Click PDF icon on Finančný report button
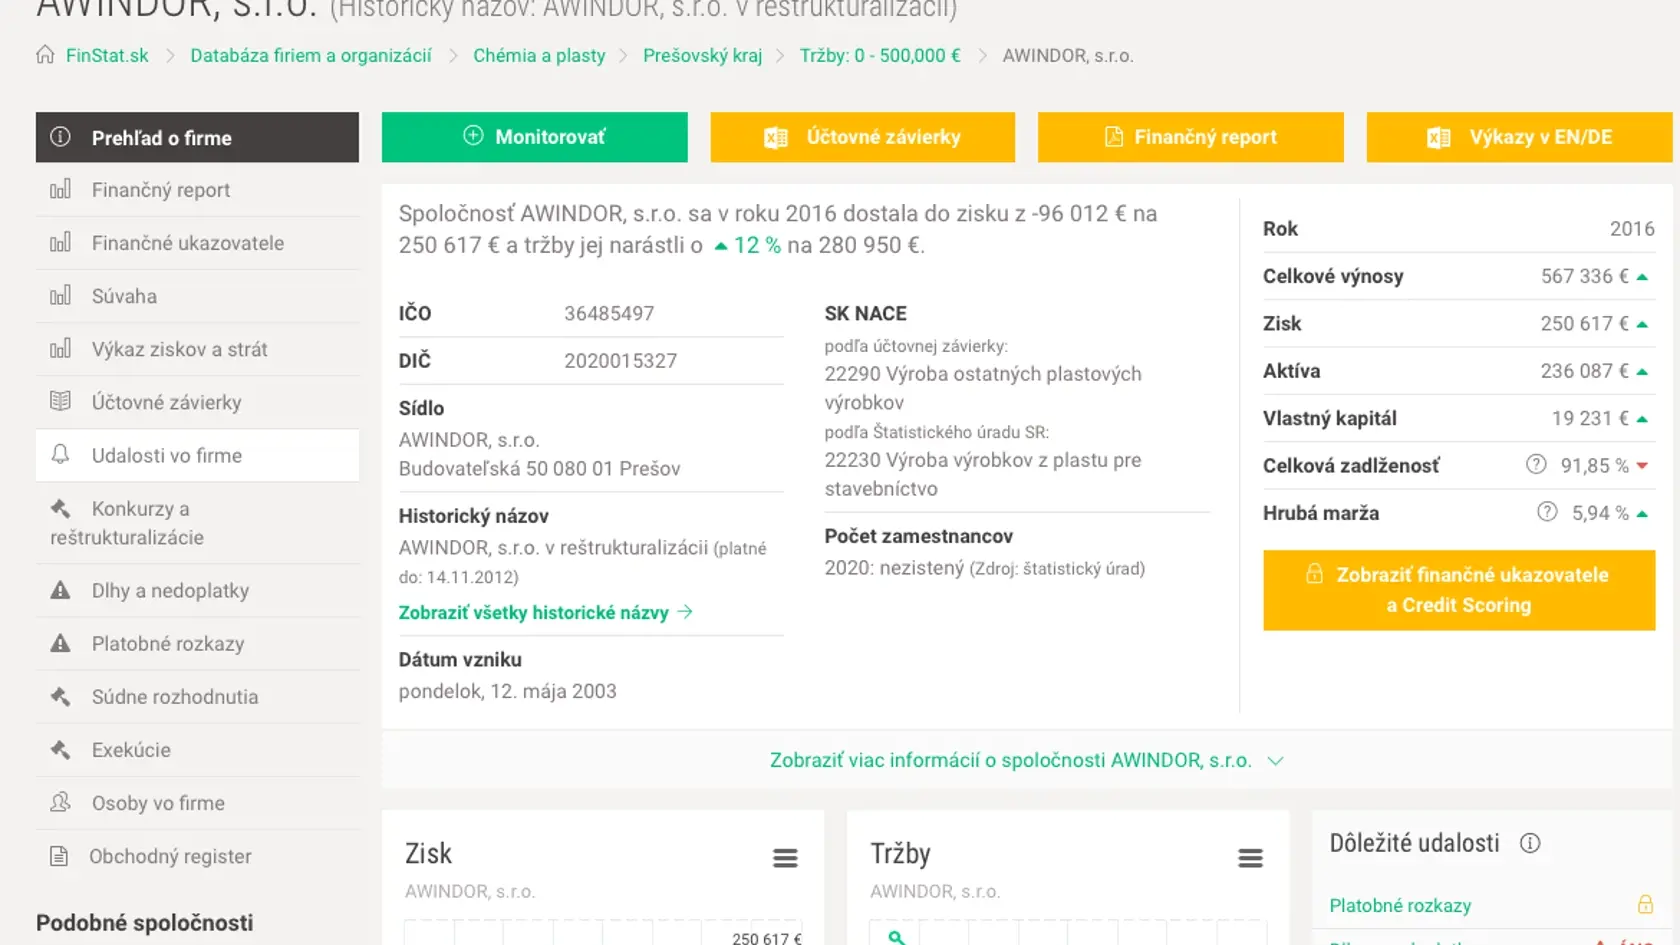The height and width of the screenshot is (945, 1680). 1113,137
